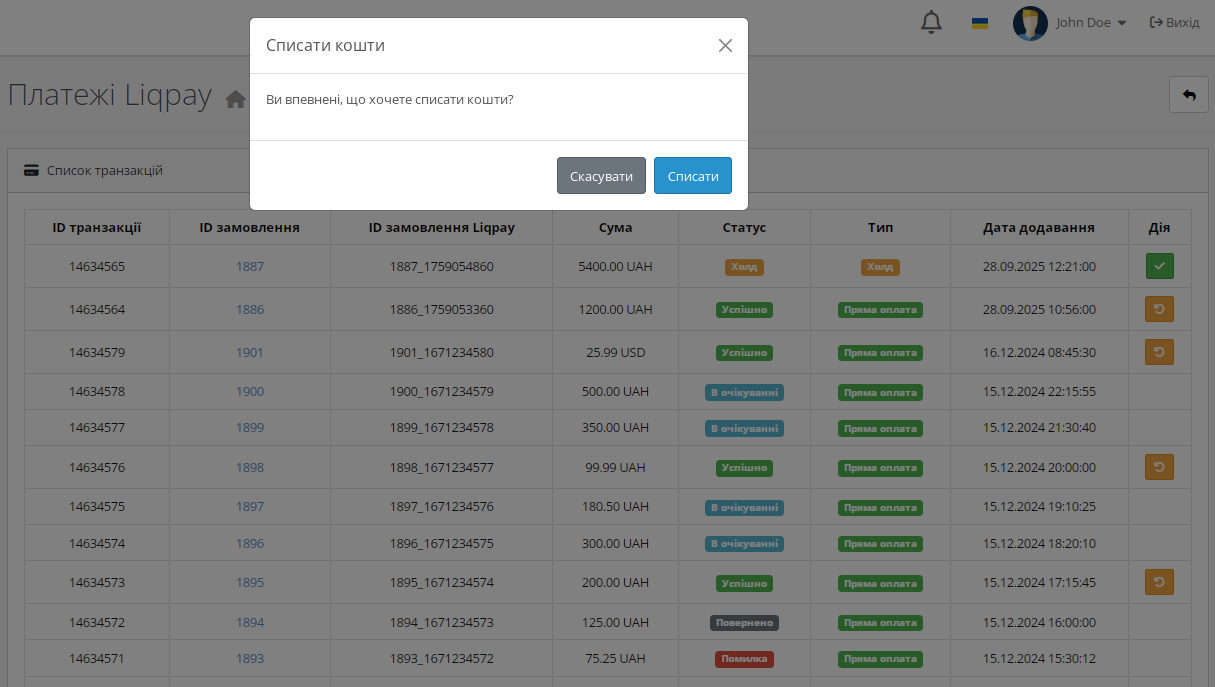Click the ID транзакції column header
The image size is (1215, 687).
coord(97,228)
